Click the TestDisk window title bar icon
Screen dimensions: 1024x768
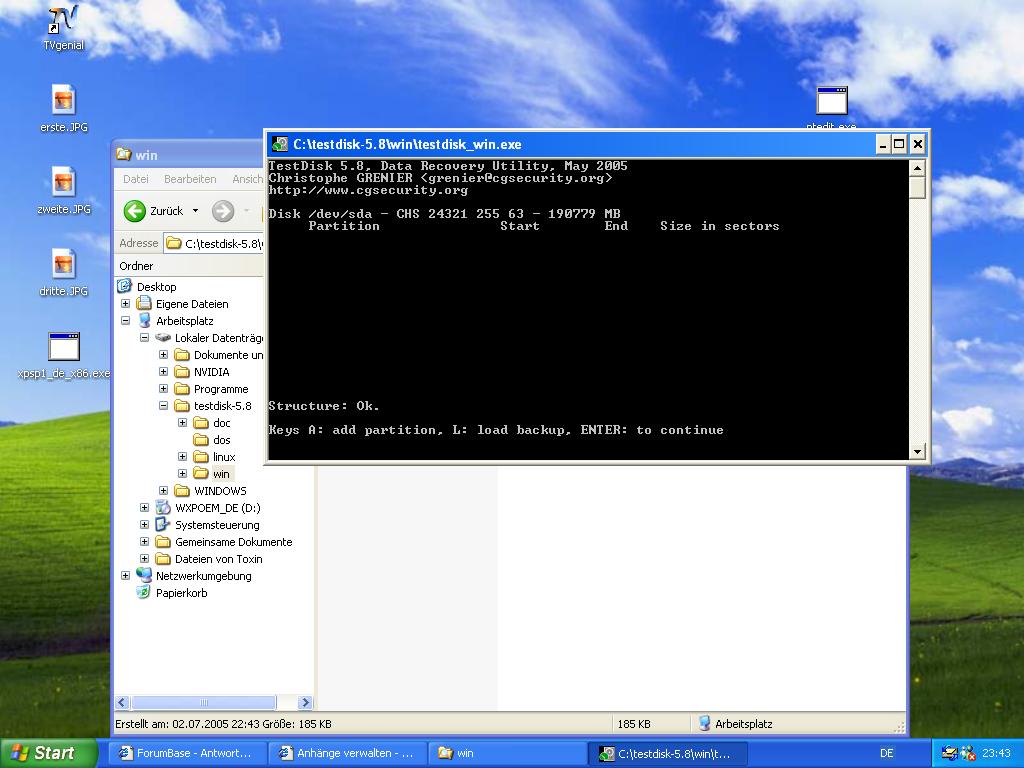coord(280,144)
